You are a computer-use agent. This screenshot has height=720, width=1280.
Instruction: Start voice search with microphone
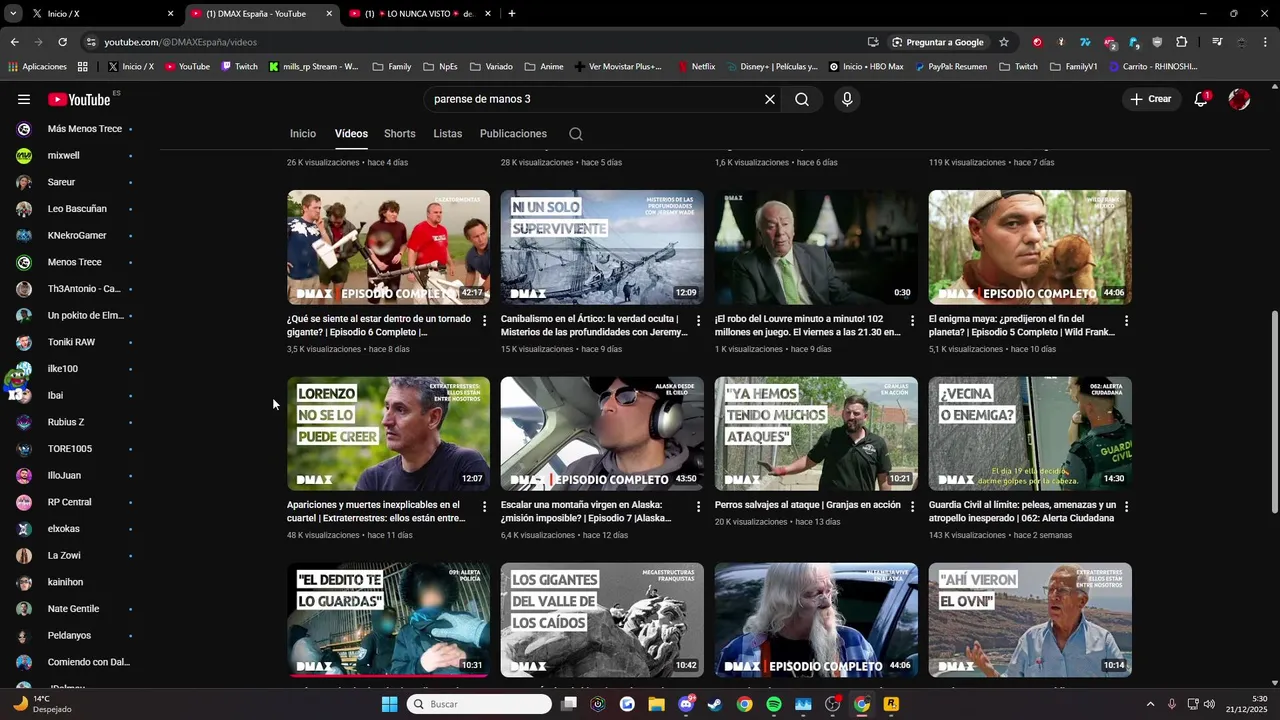[x=847, y=99]
